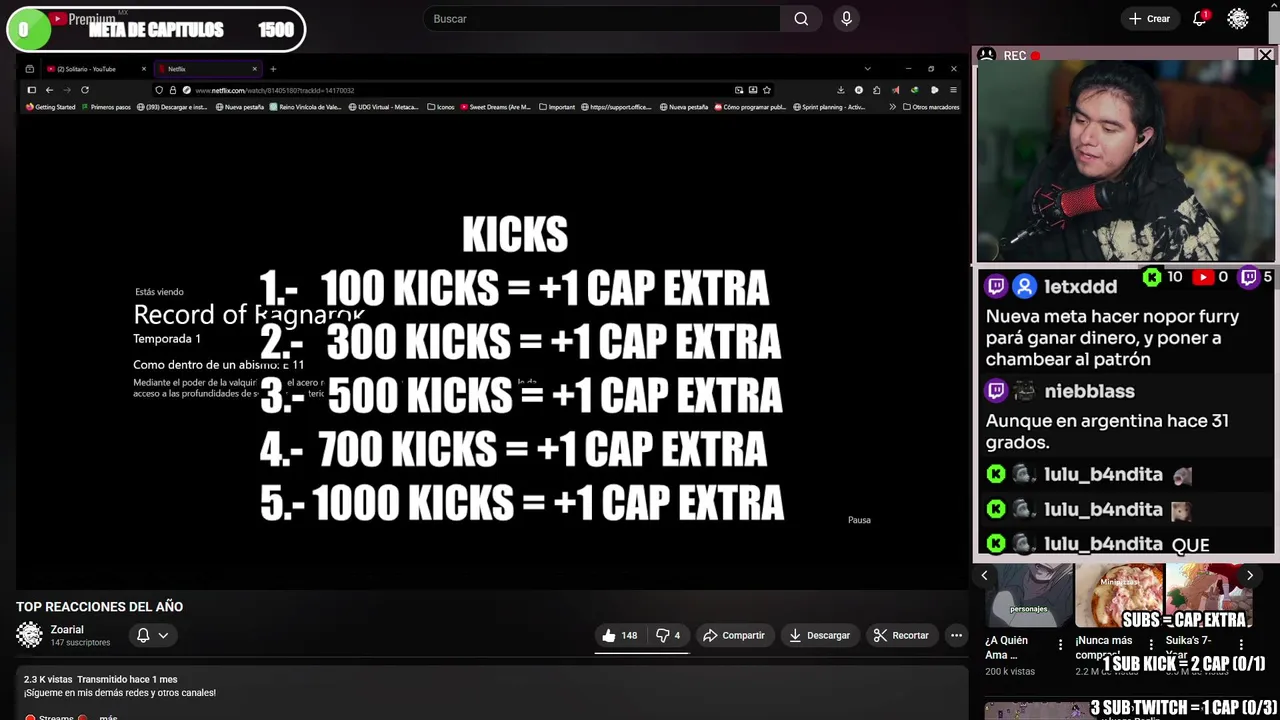This screenshot has height=720, width=1280.
Task: Like the video with 148 likes
Action: 620,635
